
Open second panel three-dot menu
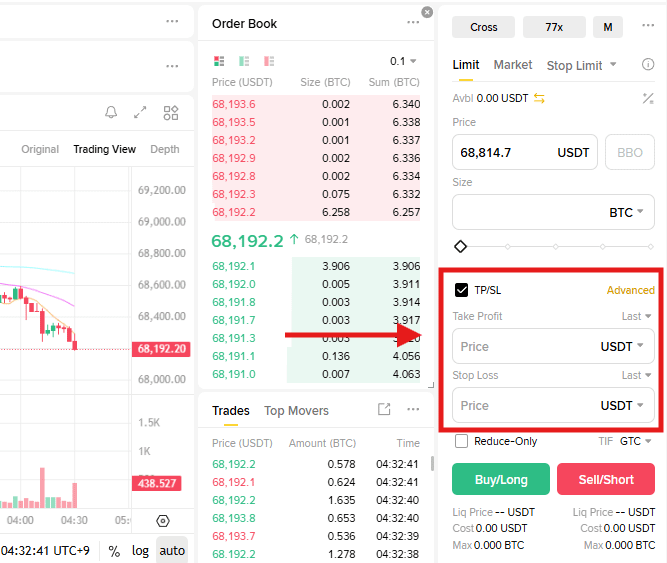[172, 66]
